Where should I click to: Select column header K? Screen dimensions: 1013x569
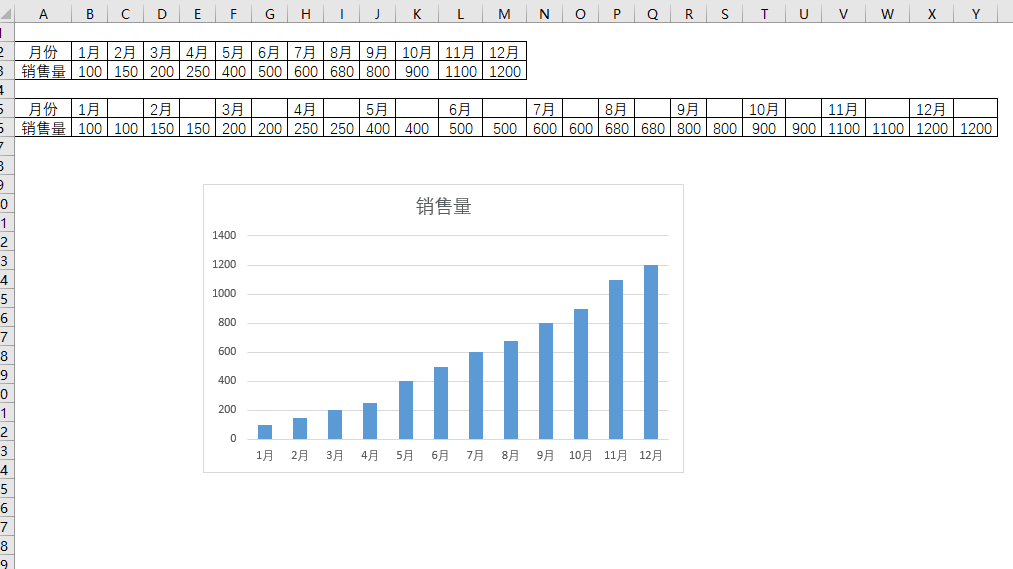pos(417,13)
